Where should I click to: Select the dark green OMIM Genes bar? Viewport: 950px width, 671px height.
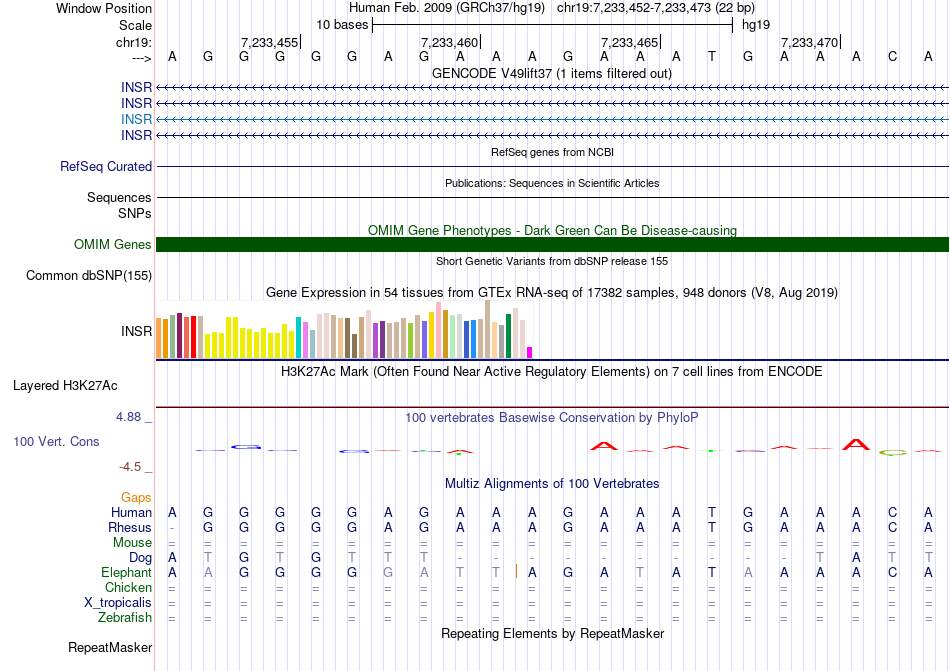[552, 245]
